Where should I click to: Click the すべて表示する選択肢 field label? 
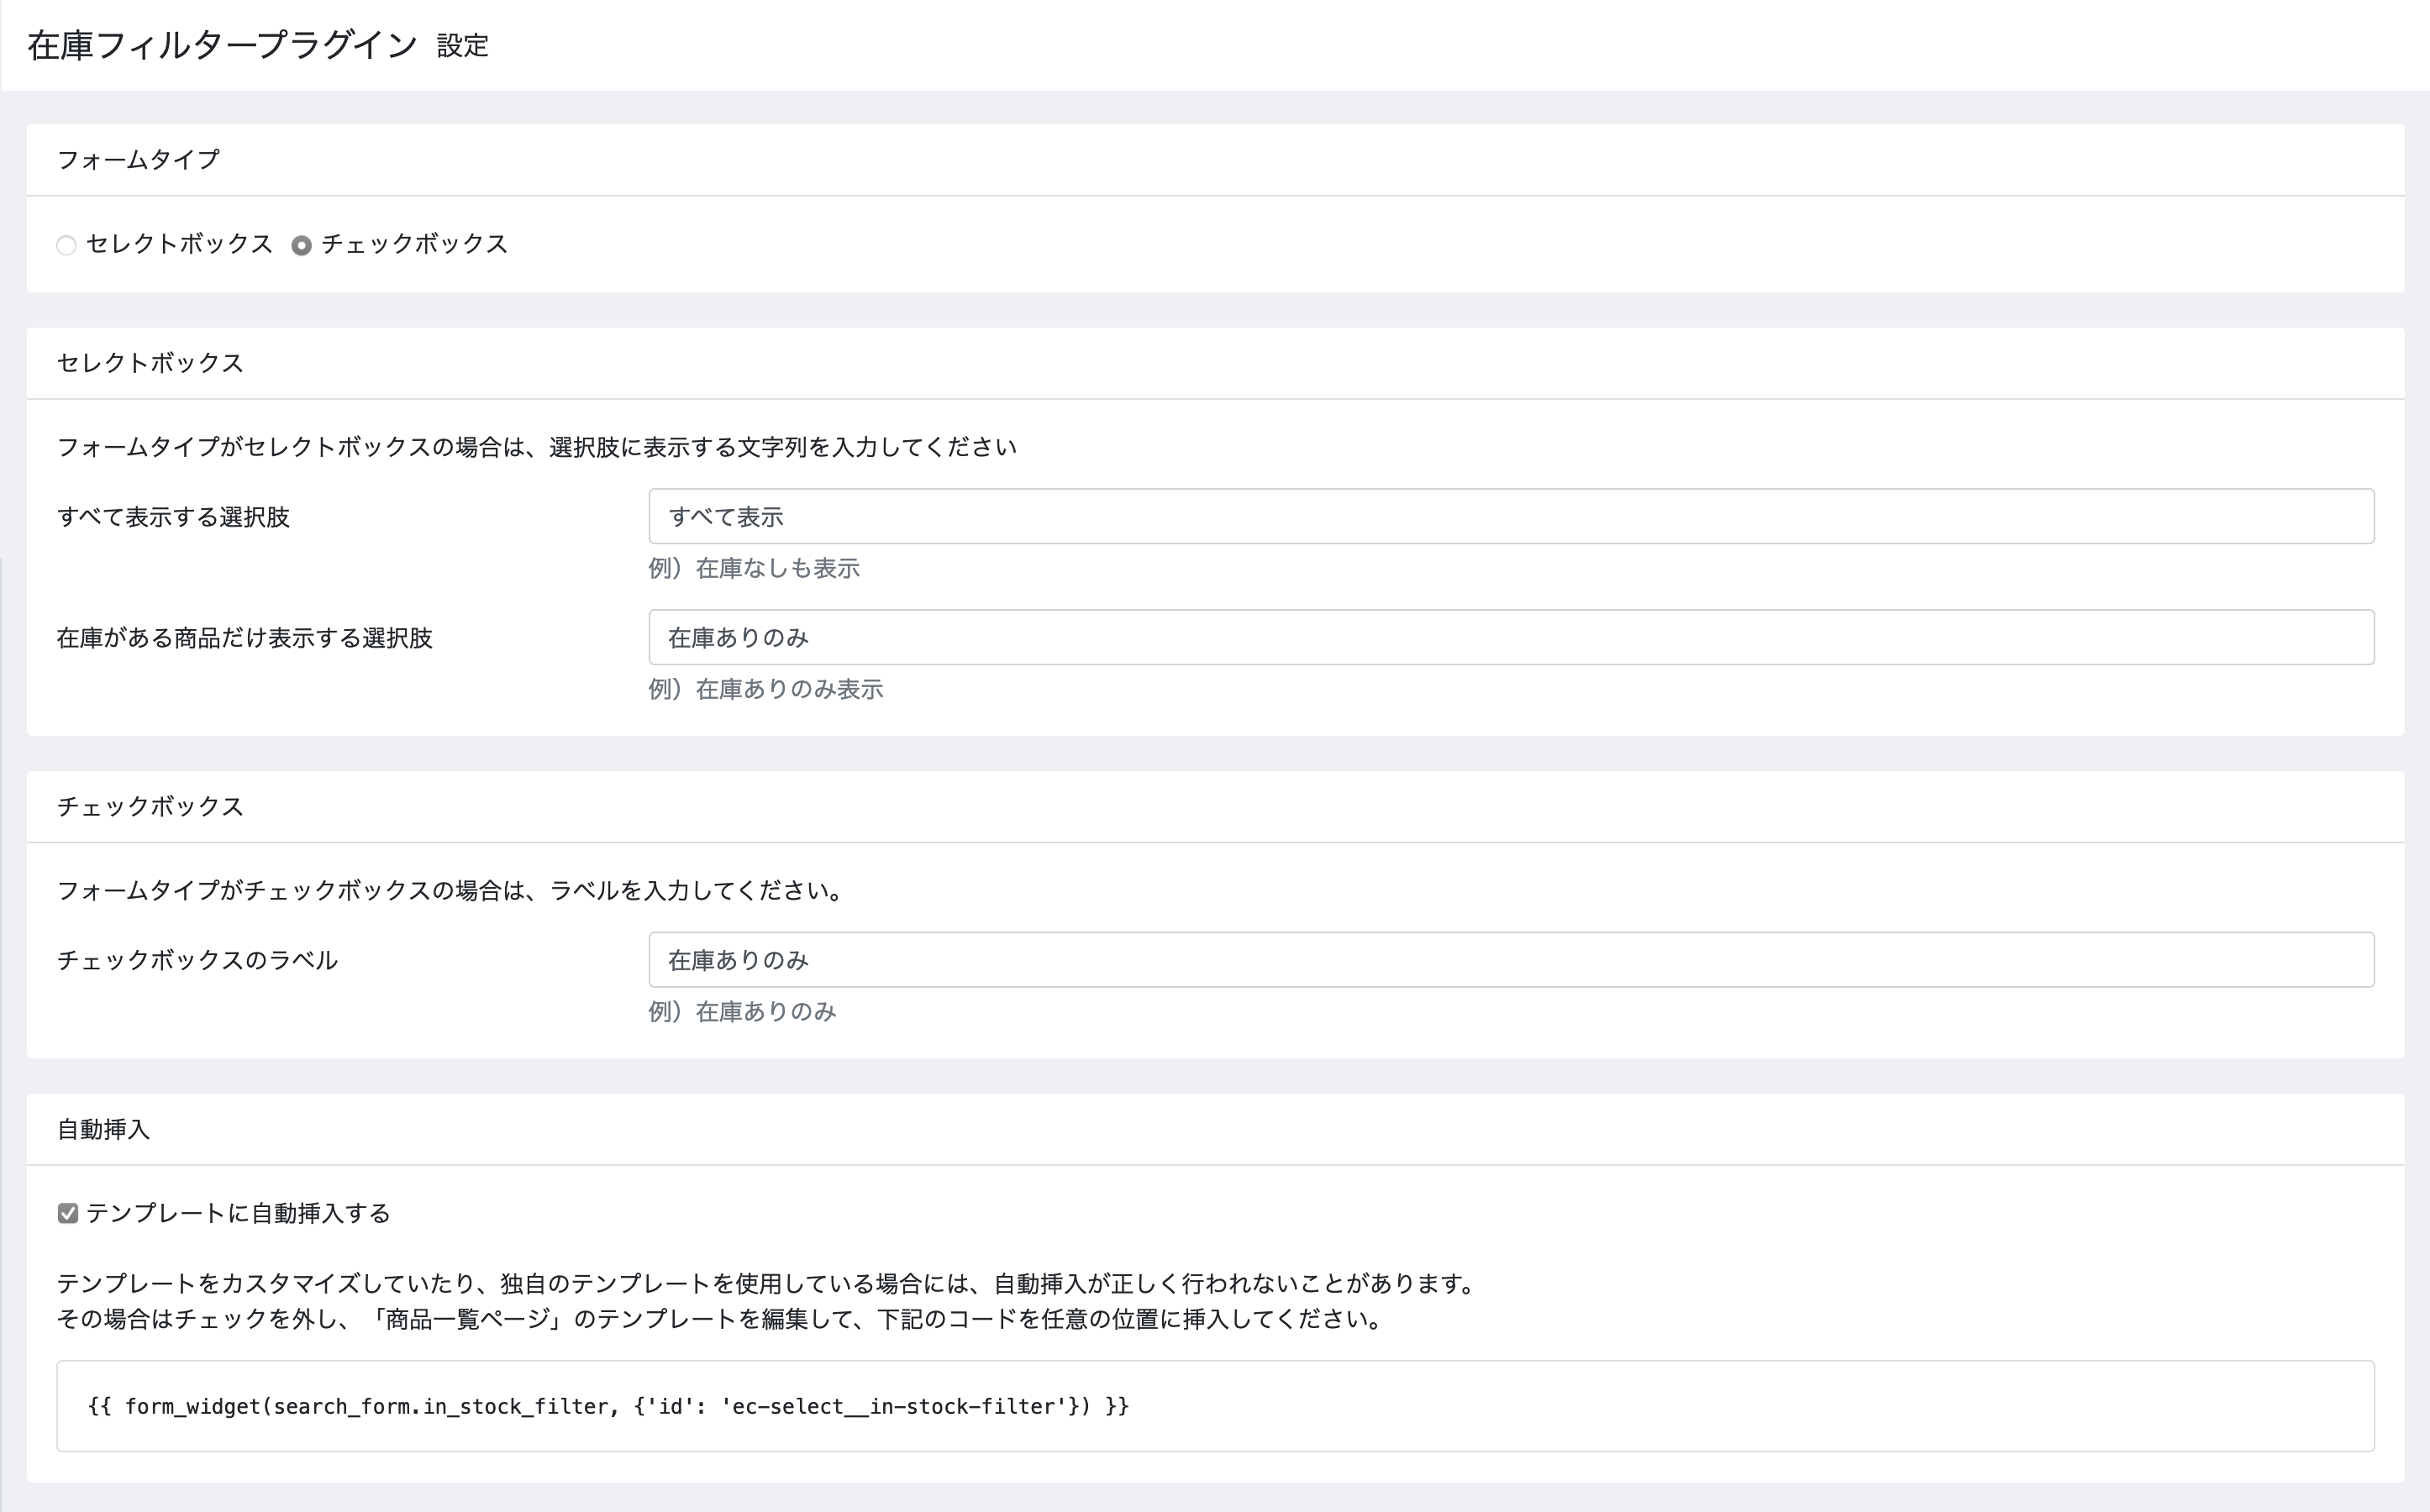click(x=173, y=517)
